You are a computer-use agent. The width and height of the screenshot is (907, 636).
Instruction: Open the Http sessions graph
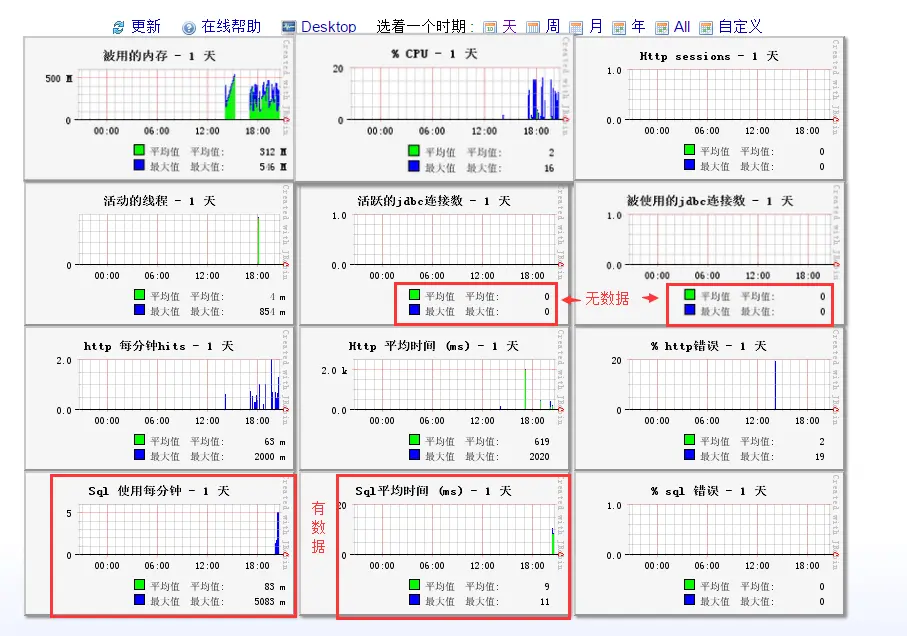coord(709,108)
